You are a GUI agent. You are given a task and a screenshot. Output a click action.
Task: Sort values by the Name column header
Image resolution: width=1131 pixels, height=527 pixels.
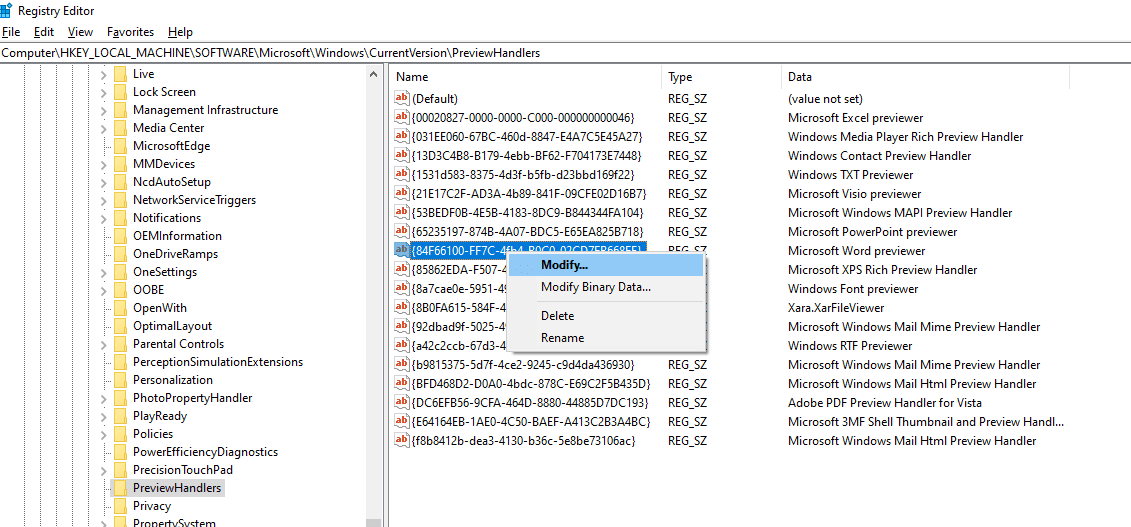(525, 76)
